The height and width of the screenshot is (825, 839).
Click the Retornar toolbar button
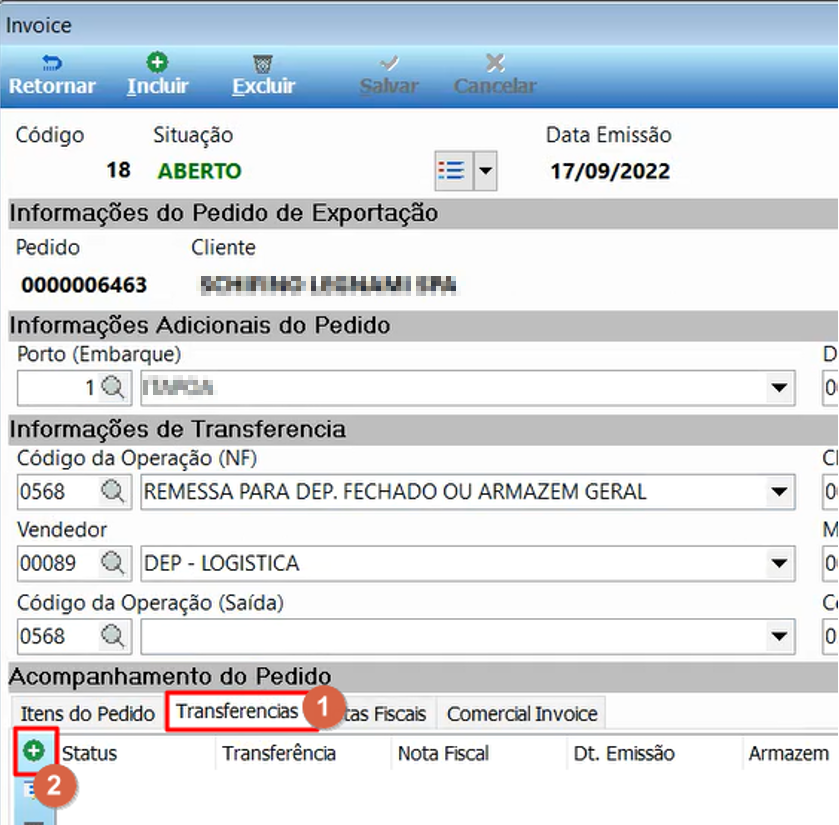pyautogui.click(x=52, y=75)
